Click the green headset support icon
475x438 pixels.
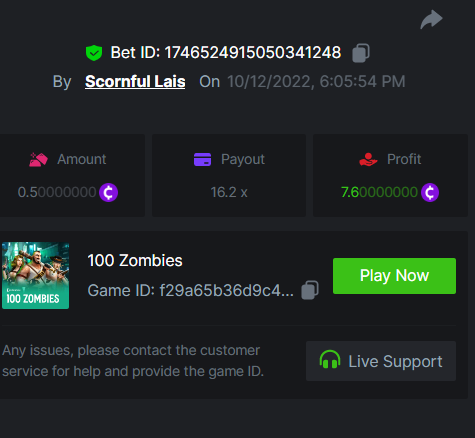(x=330, y=360)
